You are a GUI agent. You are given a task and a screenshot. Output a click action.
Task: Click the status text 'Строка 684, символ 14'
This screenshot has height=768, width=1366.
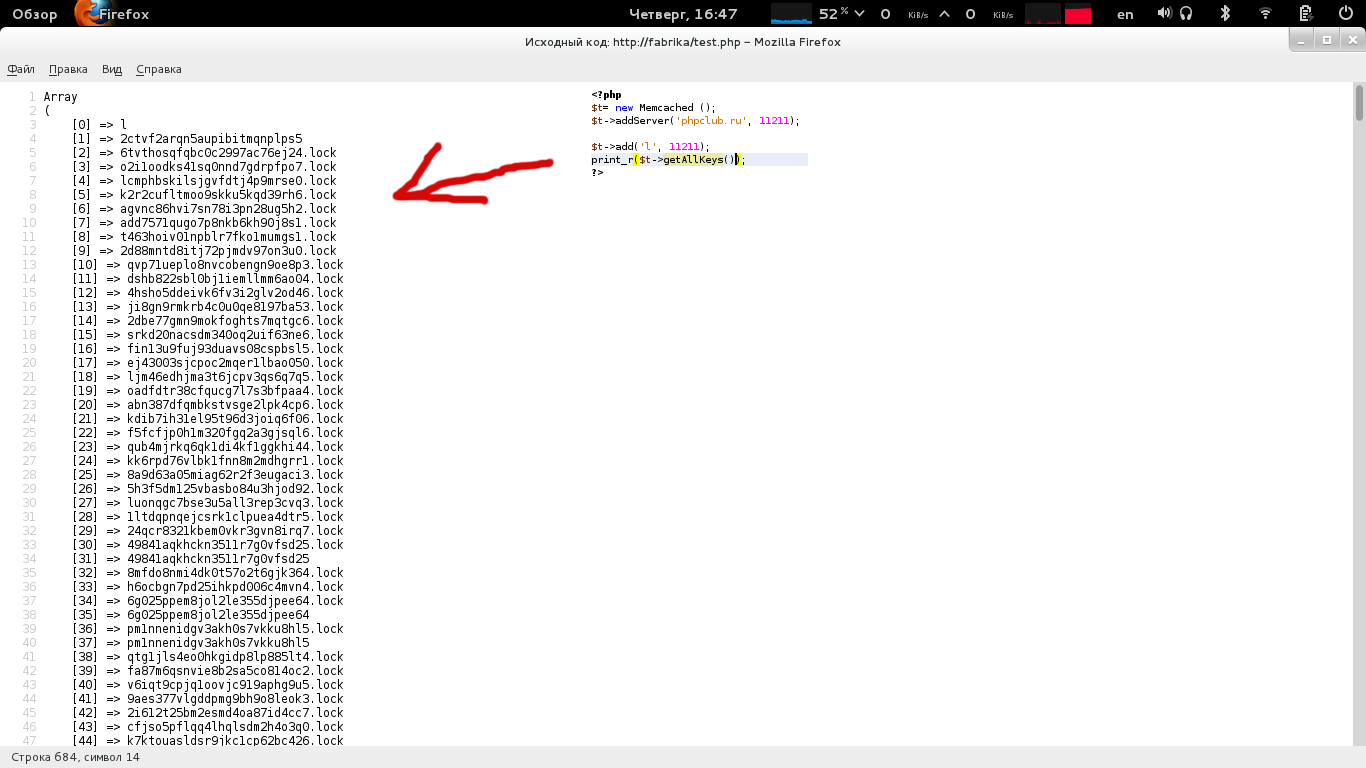[x=76, y=757]
